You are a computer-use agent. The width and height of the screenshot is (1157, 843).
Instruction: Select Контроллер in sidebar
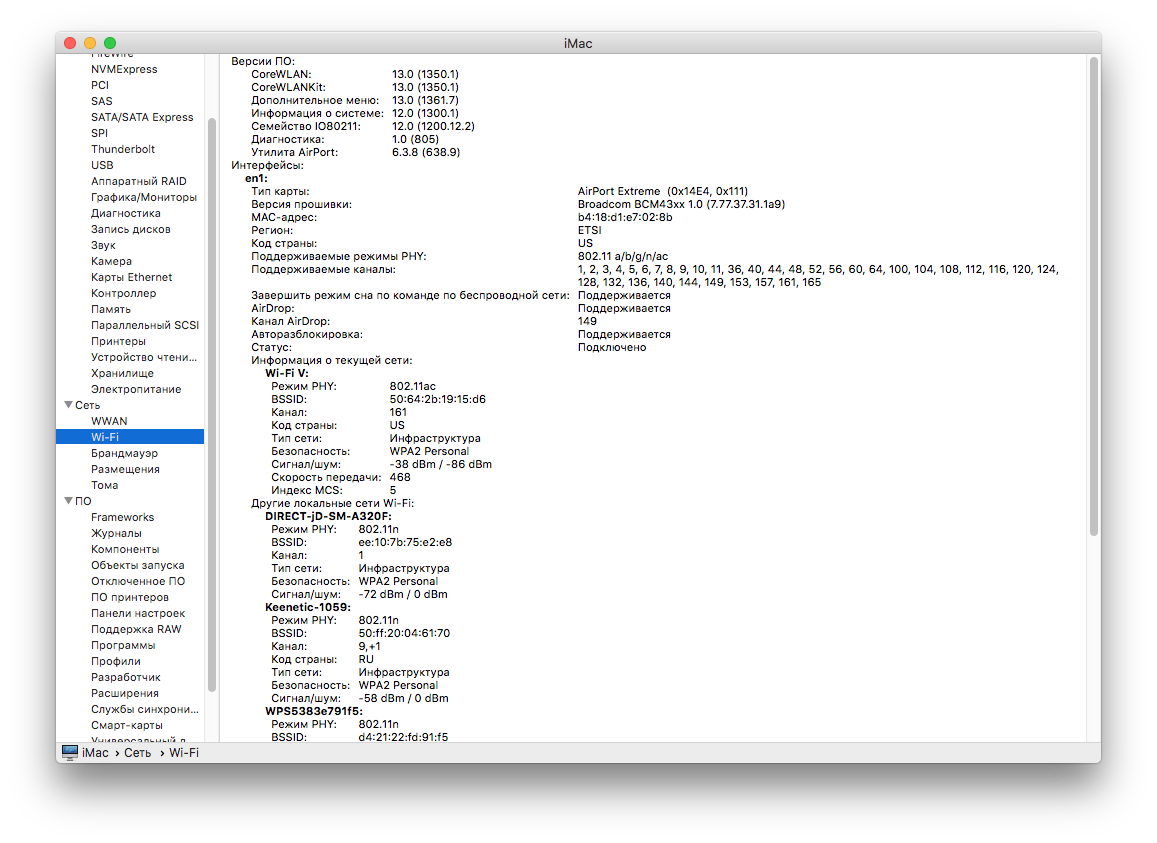pos(123,293)
